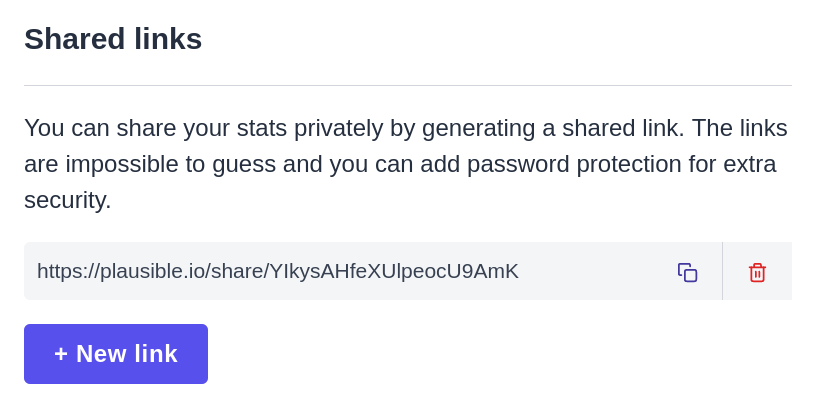Select the delete icon in link row
The height and width of the screenshot is (411, 813).
click(757, 272)
